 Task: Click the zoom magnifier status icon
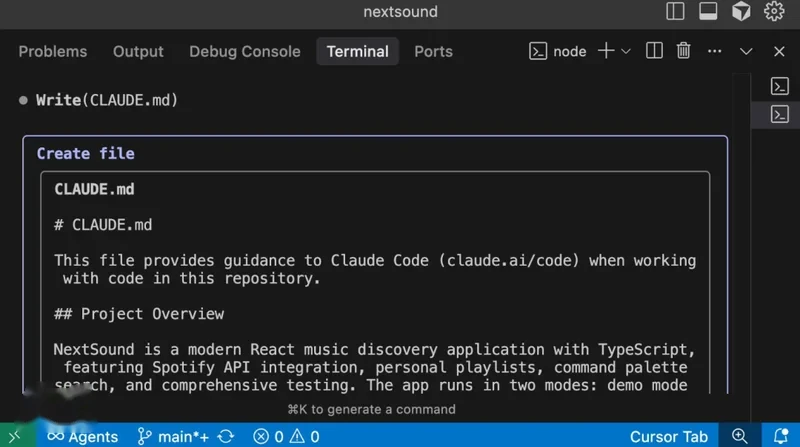(x=740, y=436)
